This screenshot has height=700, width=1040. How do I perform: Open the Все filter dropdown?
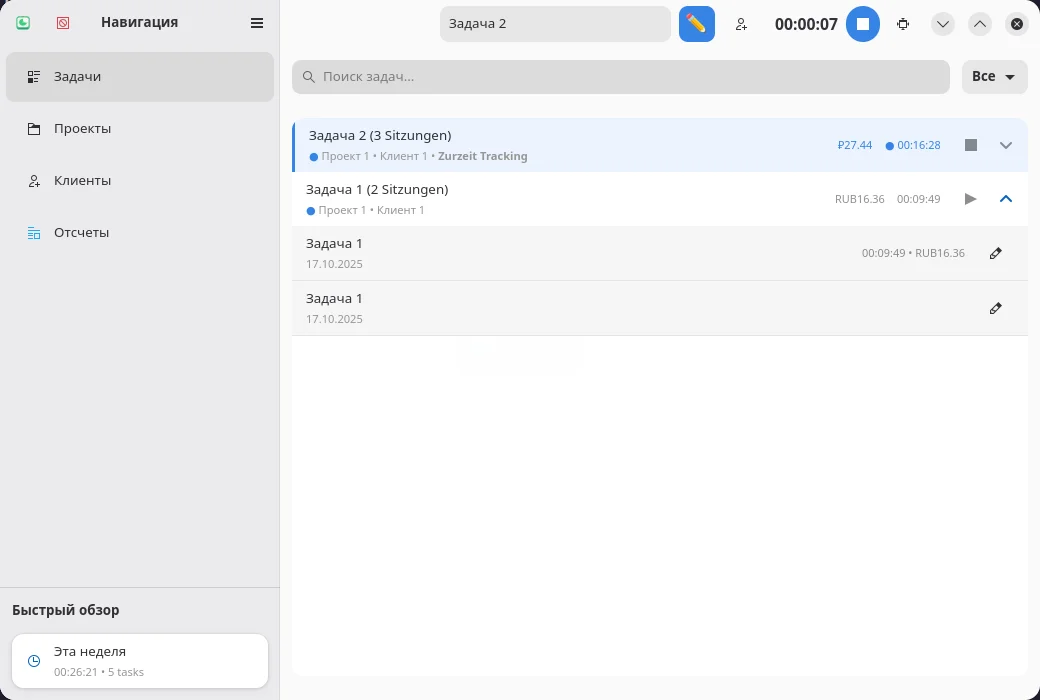[994, 77]
